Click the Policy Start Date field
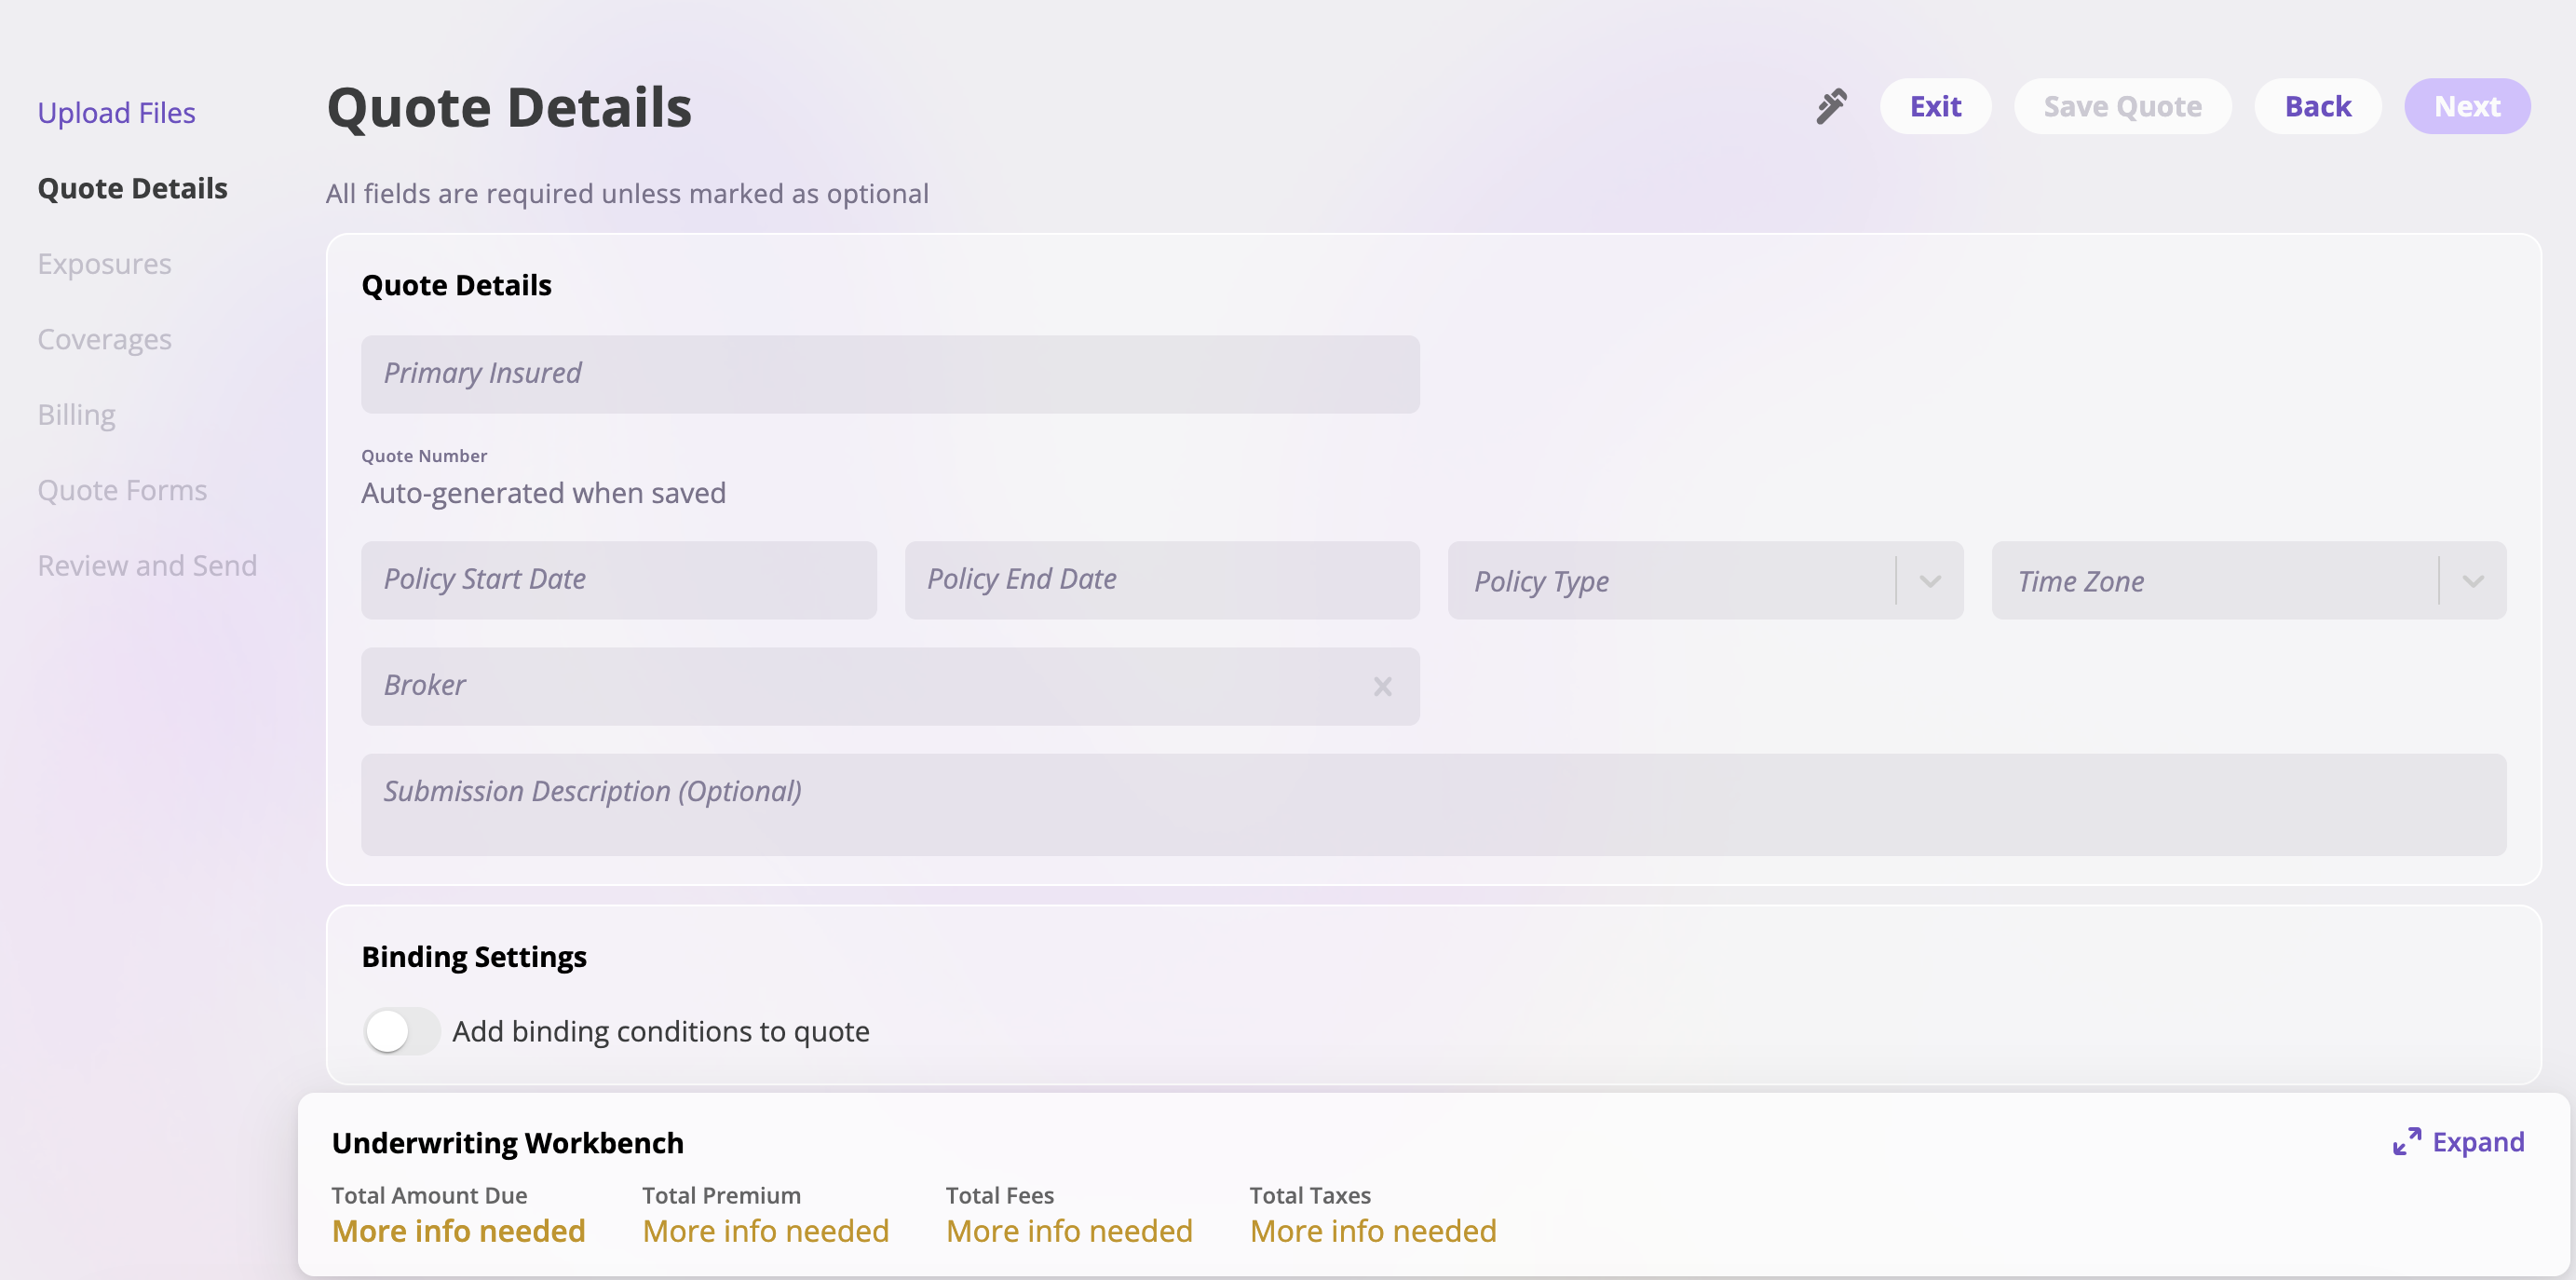Screen dimensions: 2576x1280 [618, 580]
